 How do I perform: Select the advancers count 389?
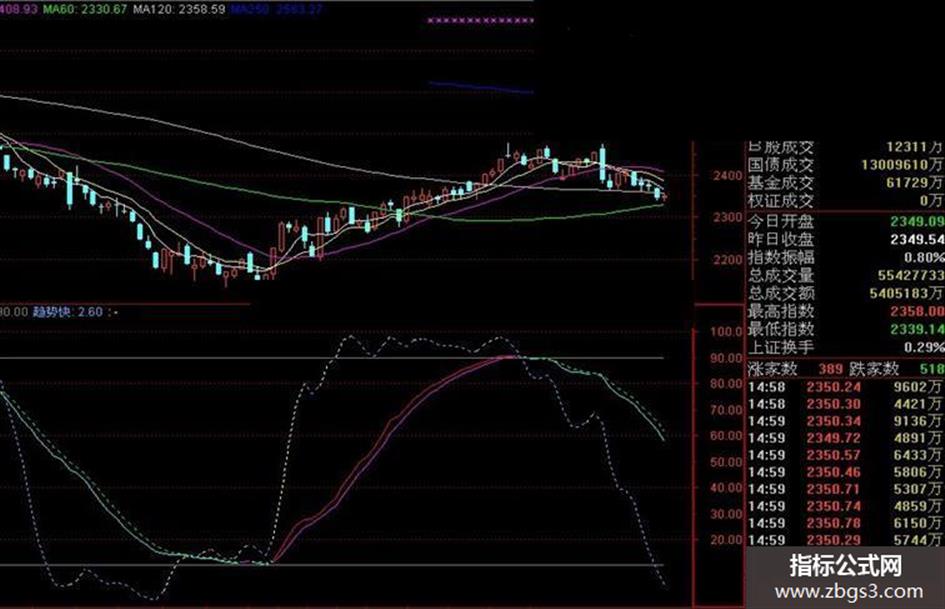[x=830, y=368]
